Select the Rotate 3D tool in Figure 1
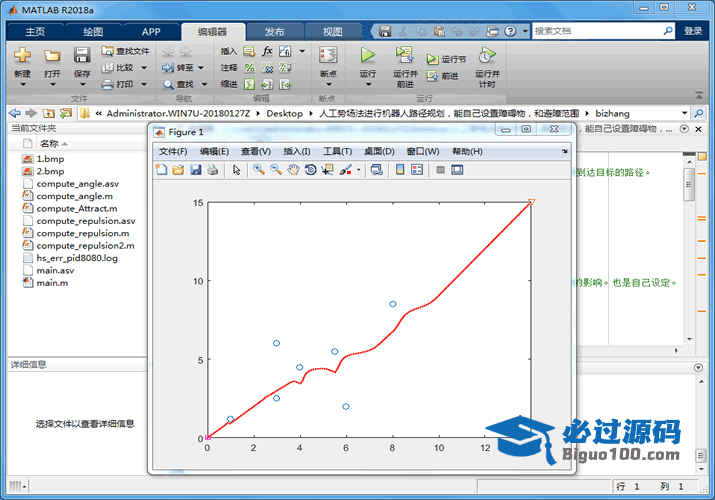This screenshot has width=715, height=500. click(311, 170)
